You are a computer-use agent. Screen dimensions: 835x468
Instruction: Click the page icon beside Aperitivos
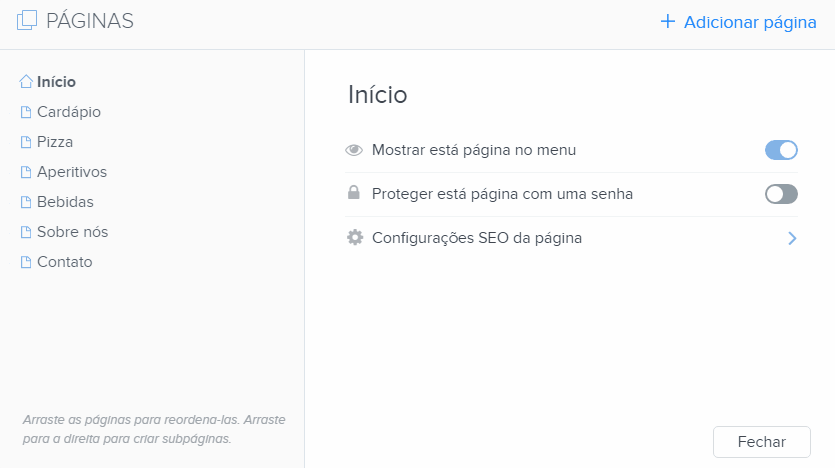pyautogui.click(x=26, y=172)
